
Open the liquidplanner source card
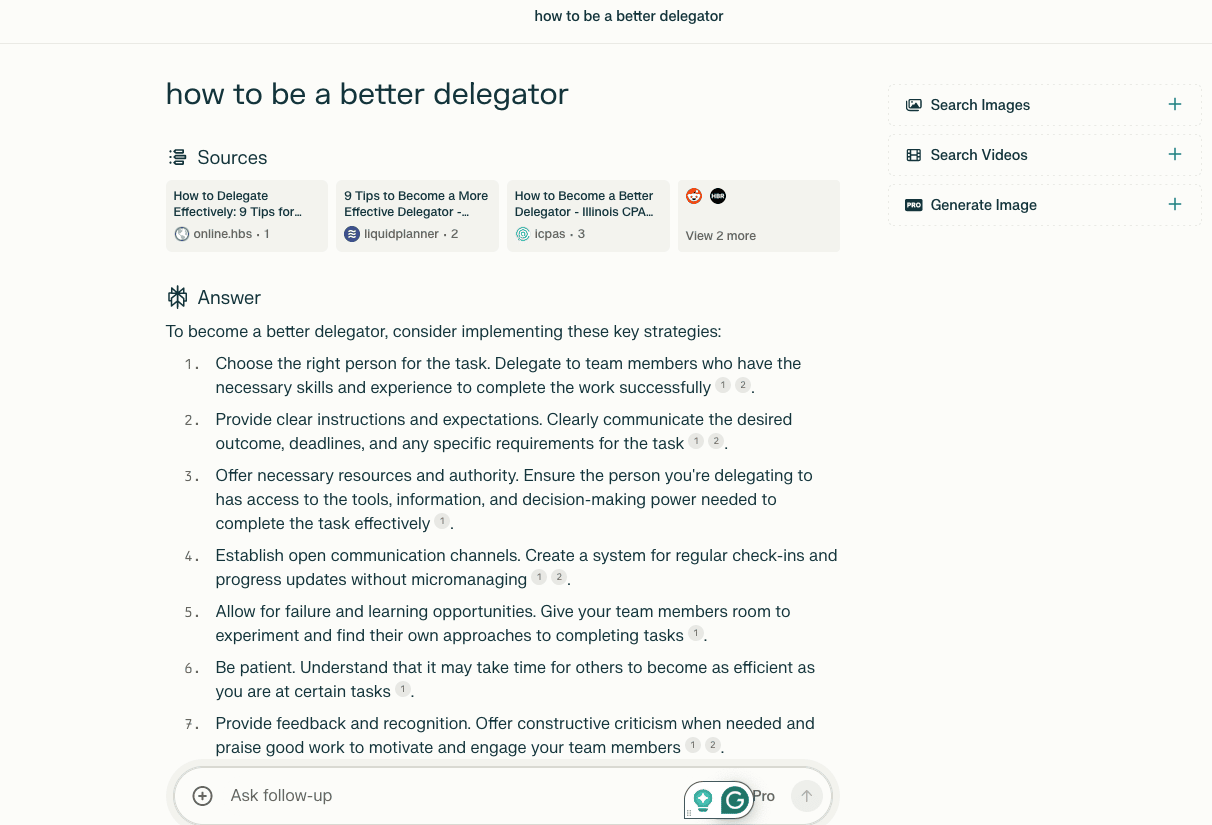(417, 216)
